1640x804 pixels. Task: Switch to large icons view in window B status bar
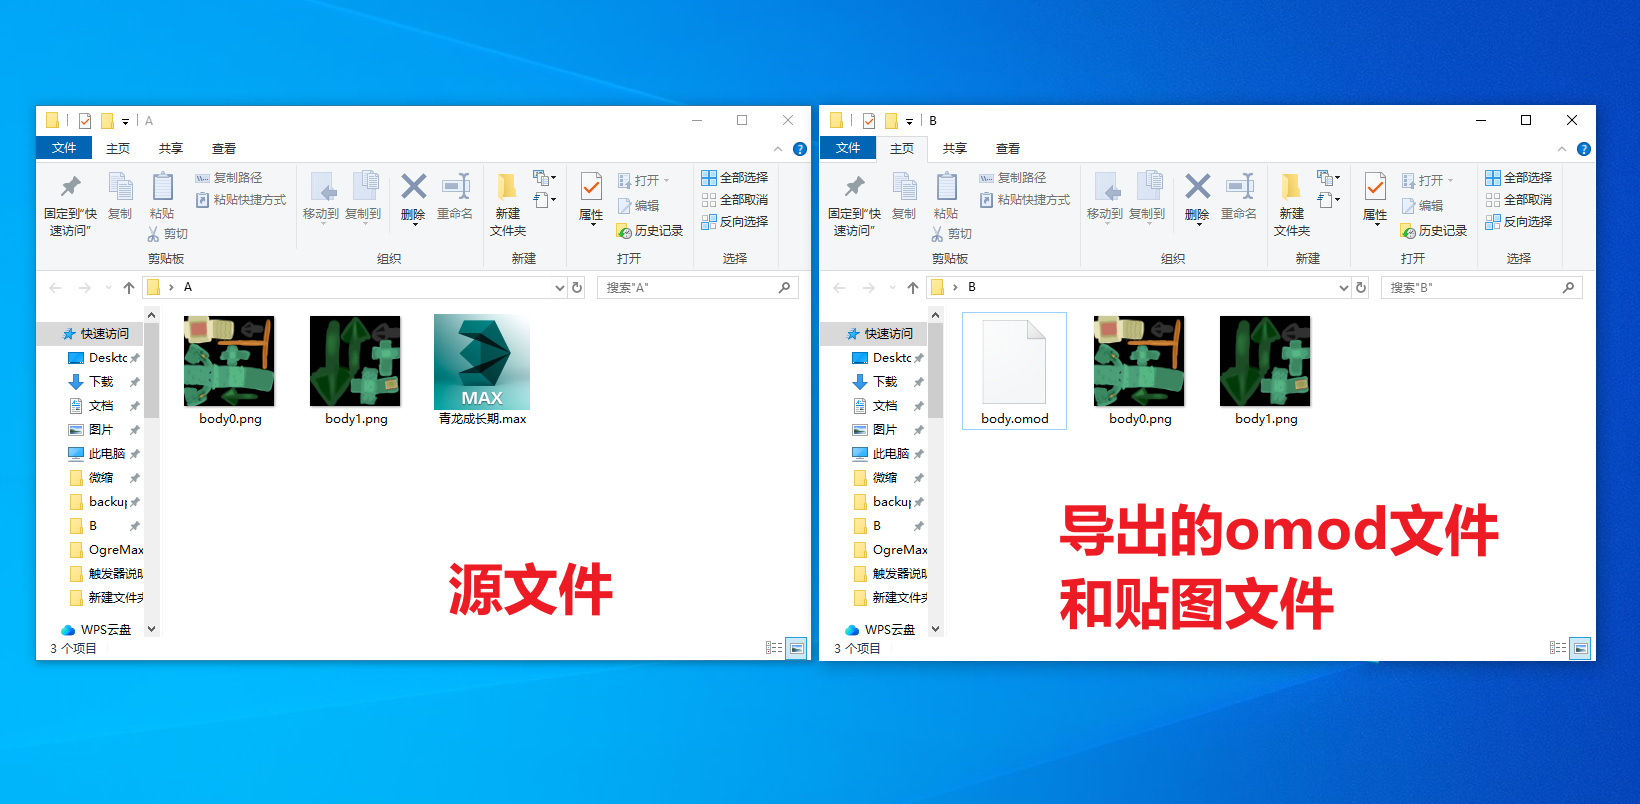[x=1580, y=648]
